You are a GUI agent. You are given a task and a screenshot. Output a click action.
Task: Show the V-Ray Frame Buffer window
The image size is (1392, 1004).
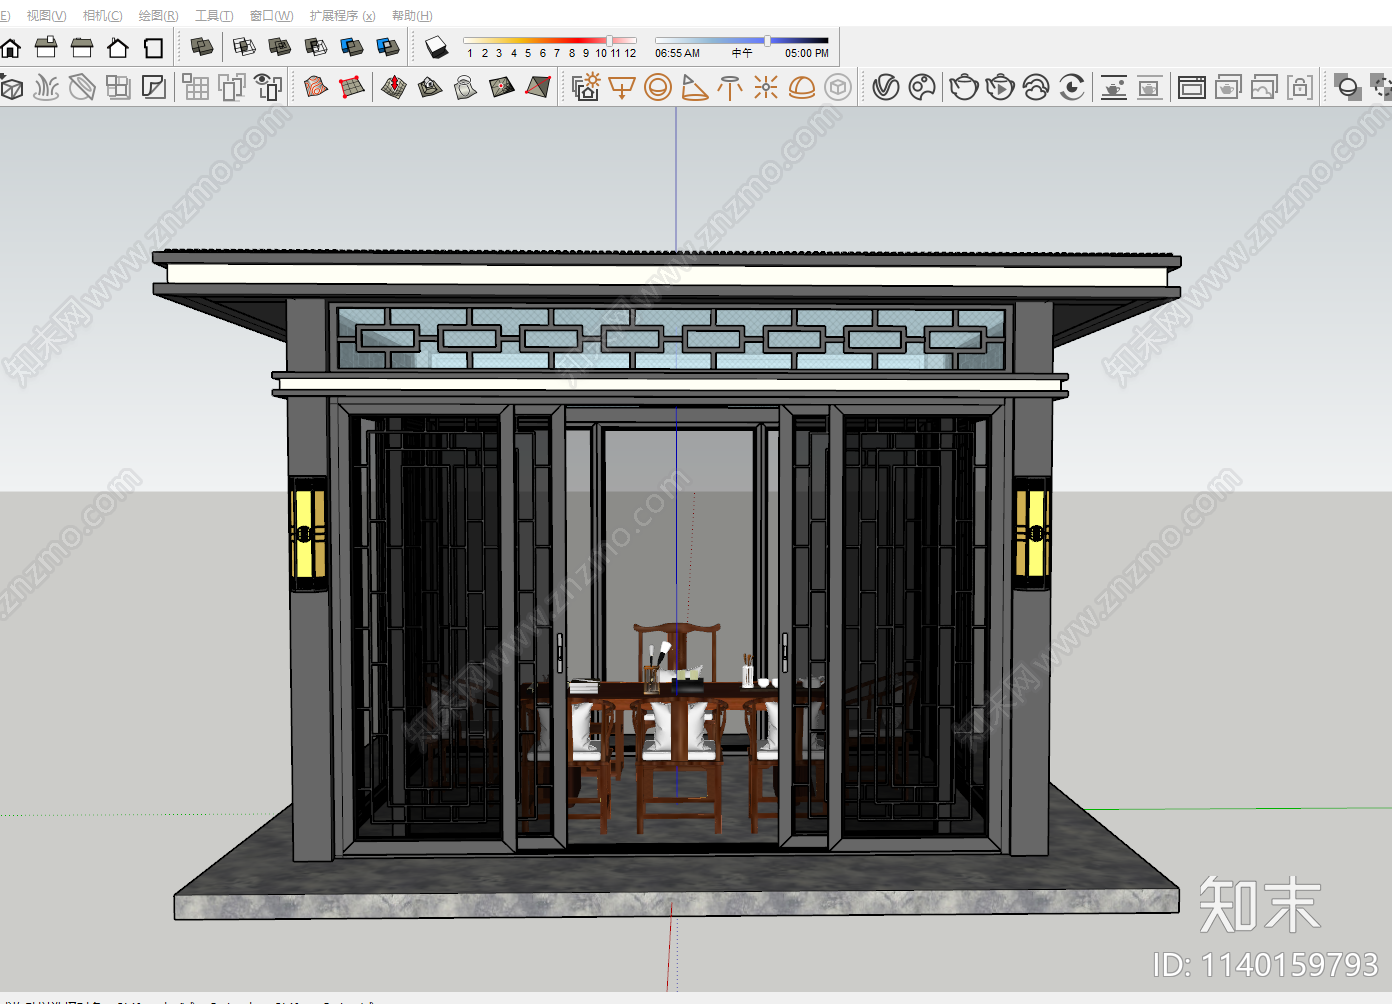(x=1192, y=88)
